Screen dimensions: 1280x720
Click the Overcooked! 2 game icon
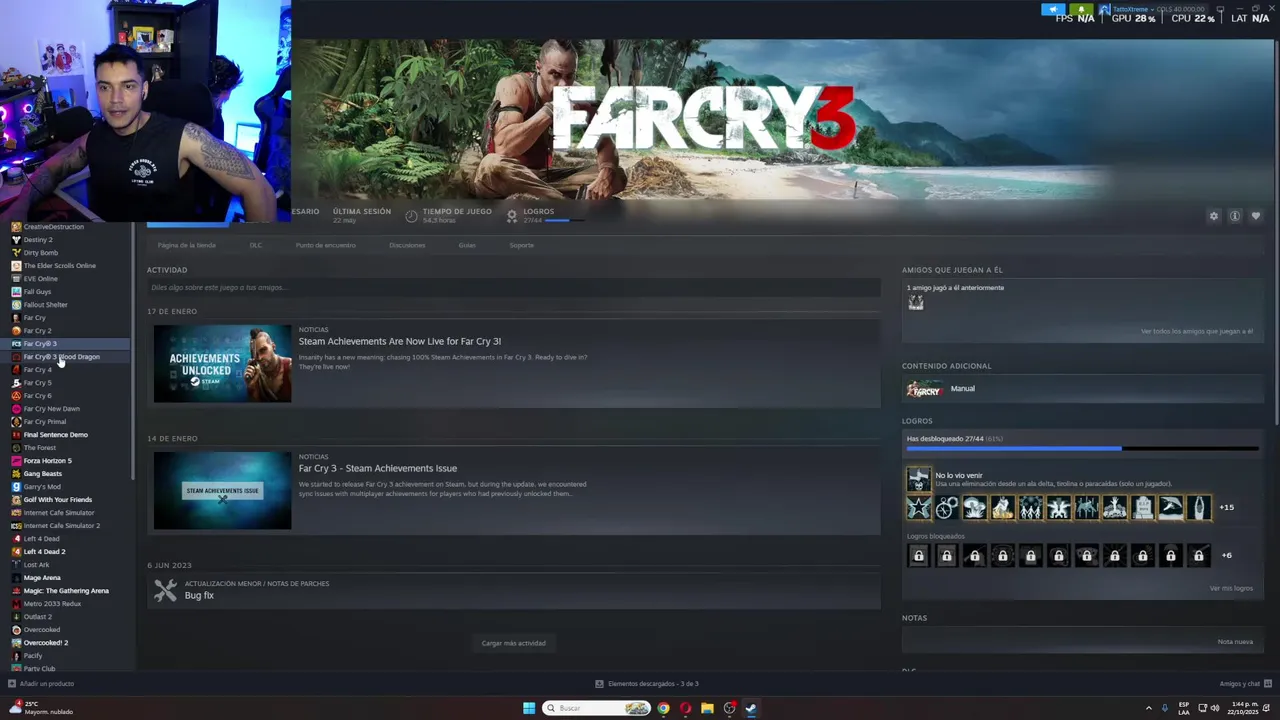point(16,643)
